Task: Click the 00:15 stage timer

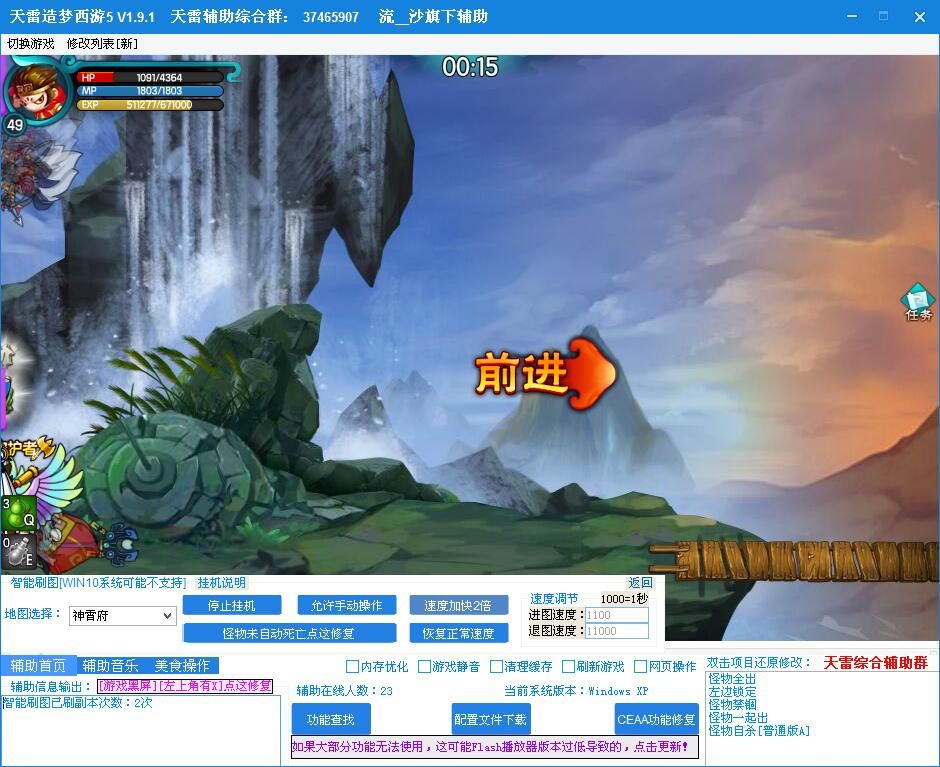Action: (x=470, y=67)
